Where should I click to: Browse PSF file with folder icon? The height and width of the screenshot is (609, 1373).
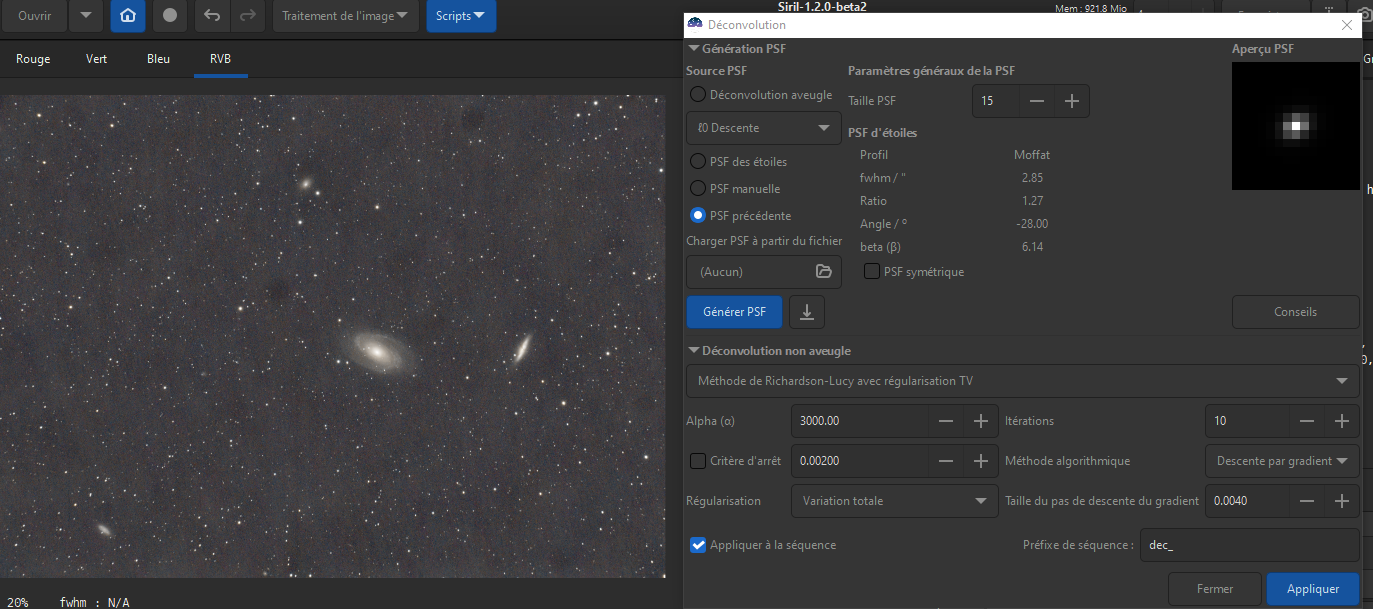(824, 271)
